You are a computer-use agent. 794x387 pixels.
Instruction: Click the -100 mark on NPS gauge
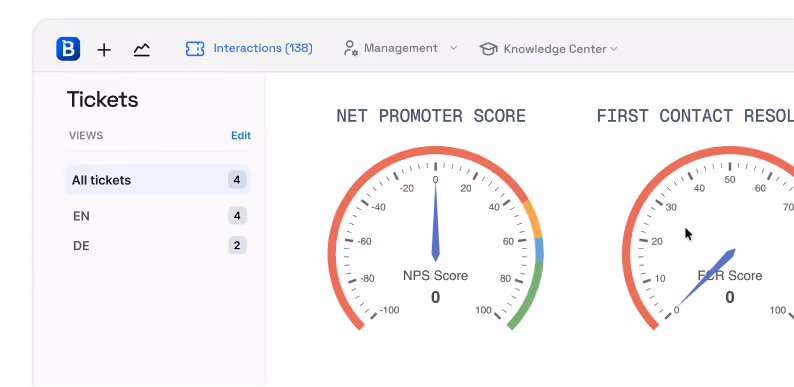(x=389, y=310)
